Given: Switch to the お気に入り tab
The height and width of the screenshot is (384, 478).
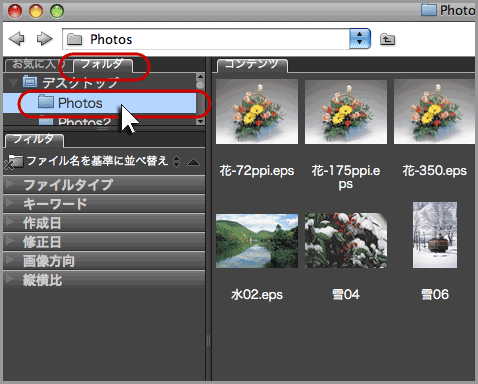Looking at the screenshot, I should (x=38, y=64).
